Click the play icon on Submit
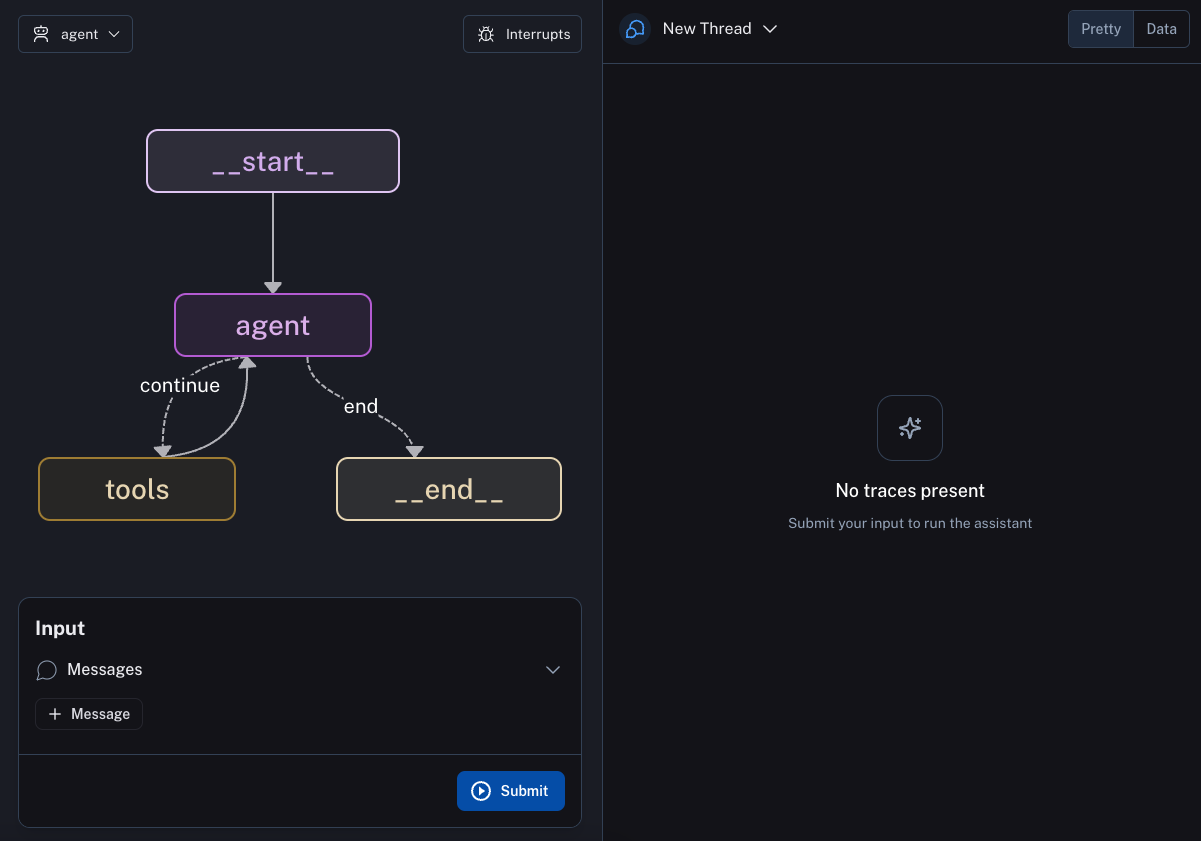 point(481,791)
